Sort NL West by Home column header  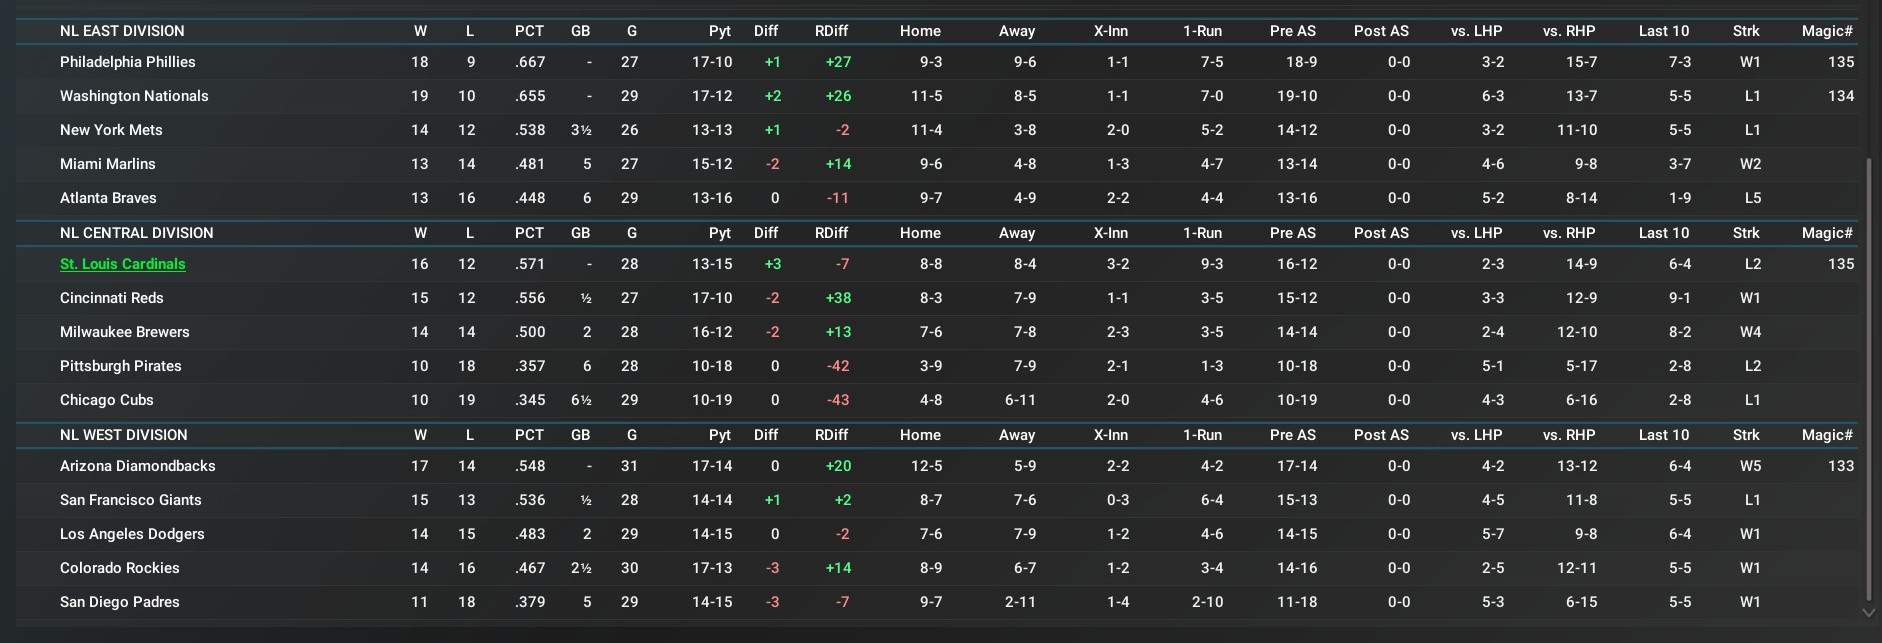click(x=920, y=435)
